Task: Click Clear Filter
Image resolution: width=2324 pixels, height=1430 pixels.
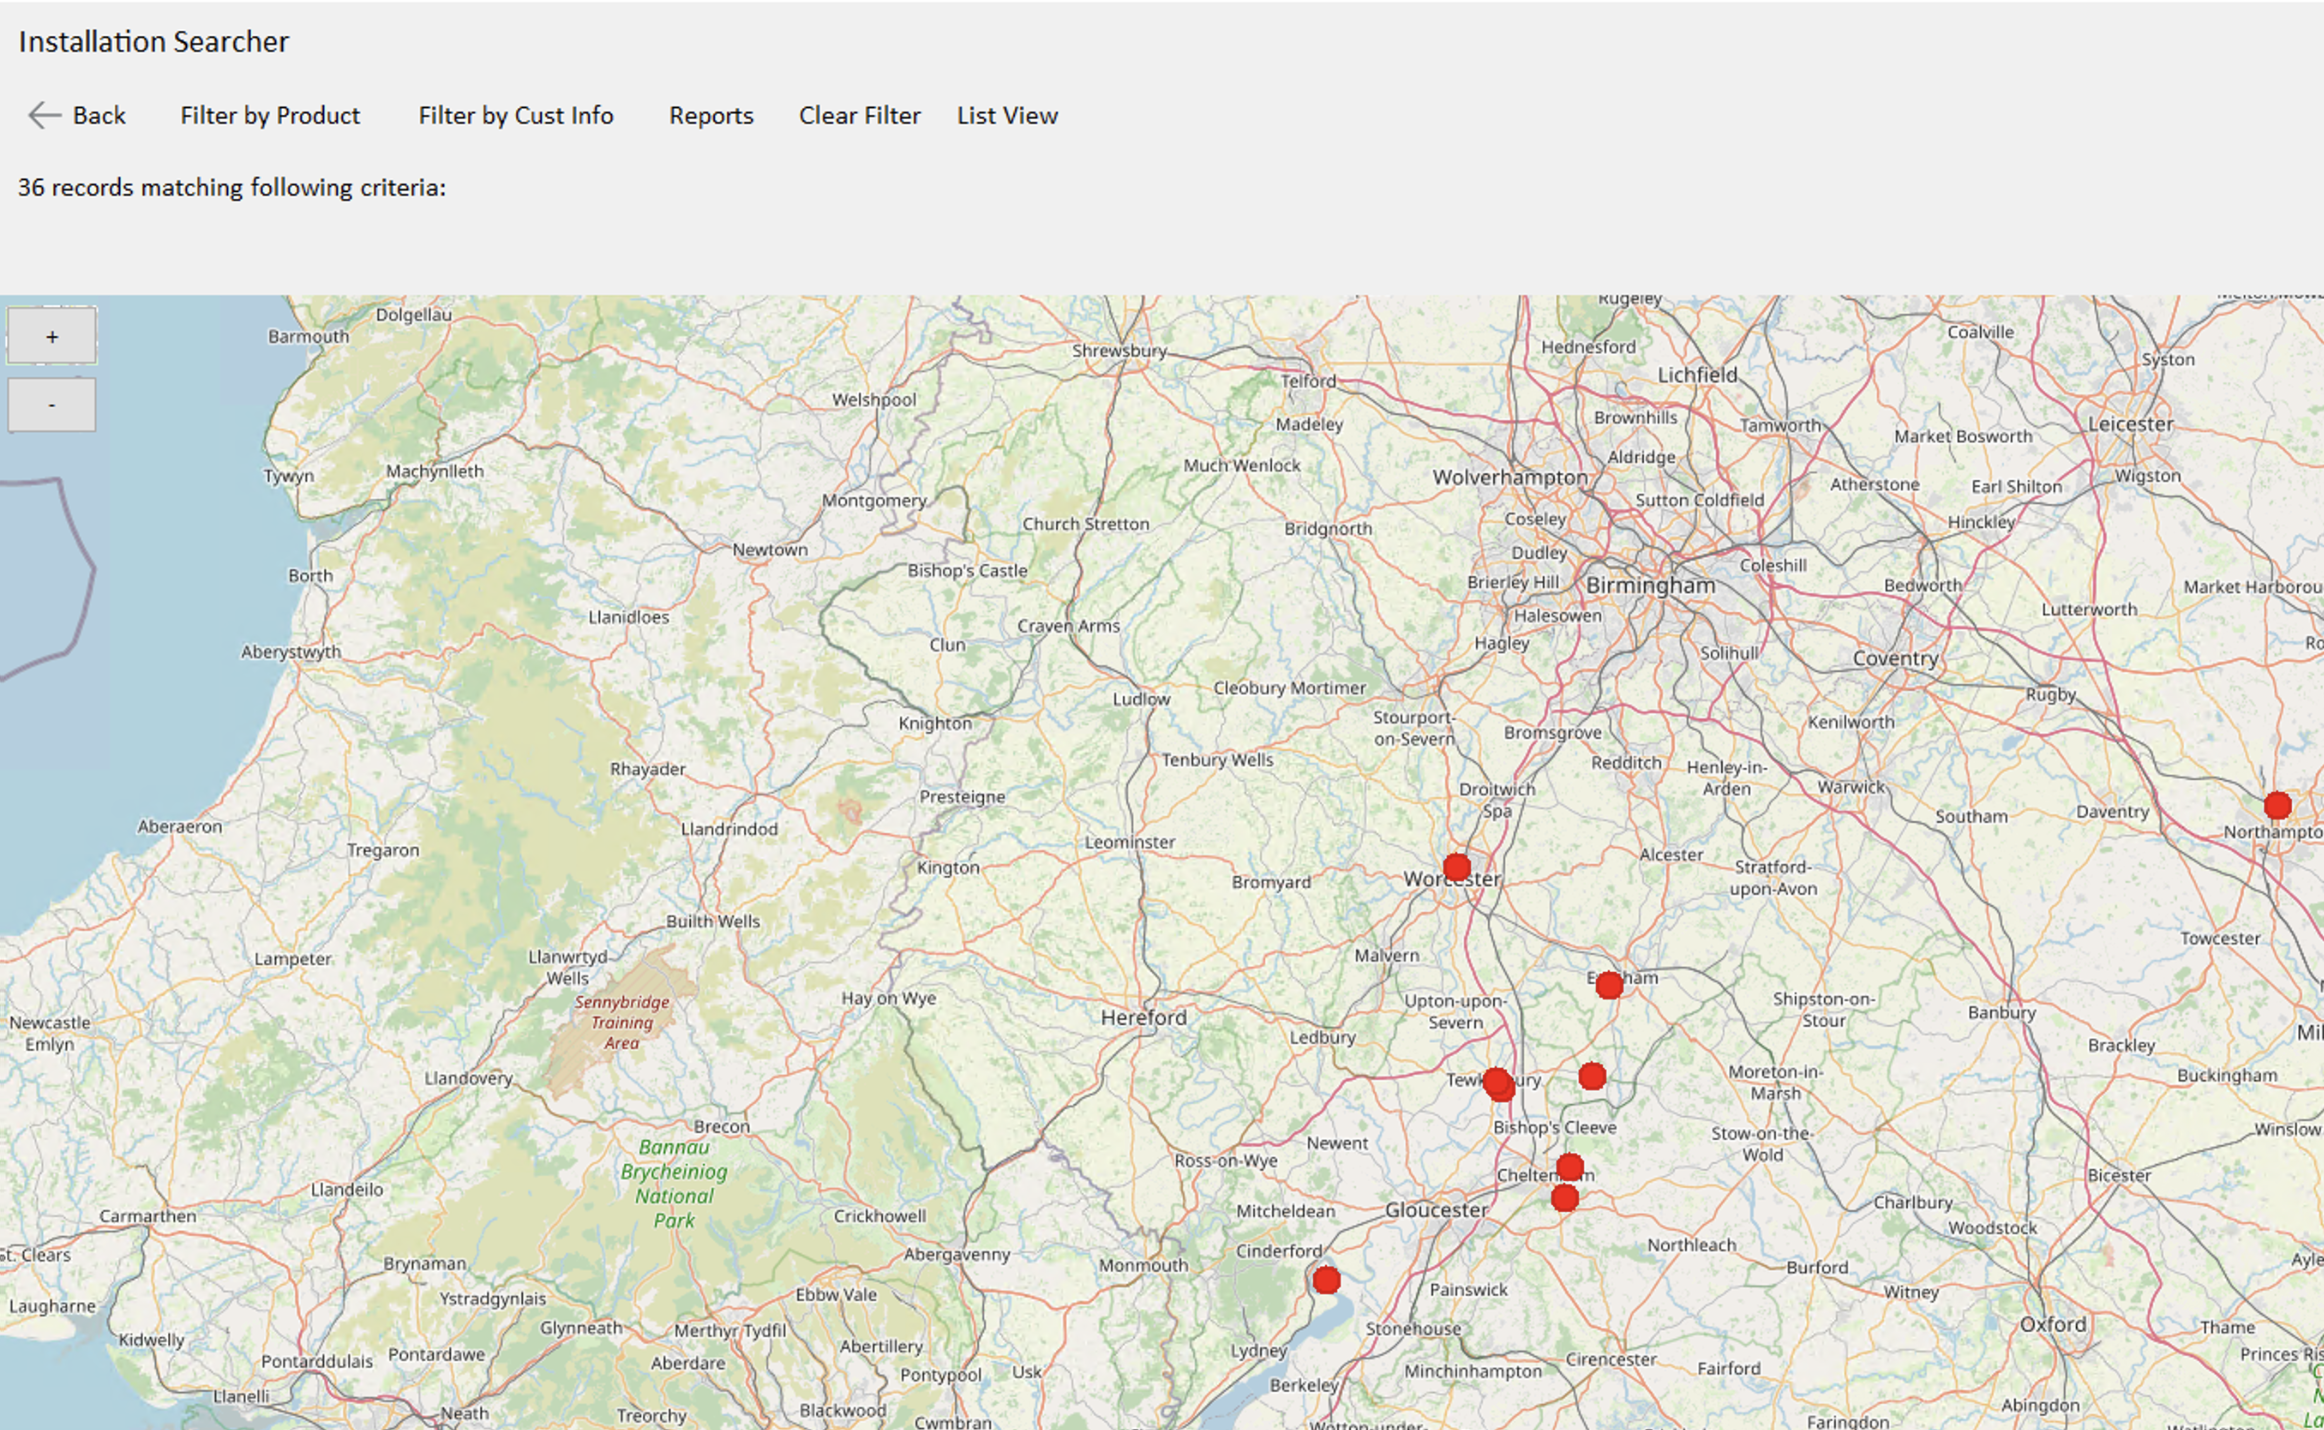Action: (859, 116)
